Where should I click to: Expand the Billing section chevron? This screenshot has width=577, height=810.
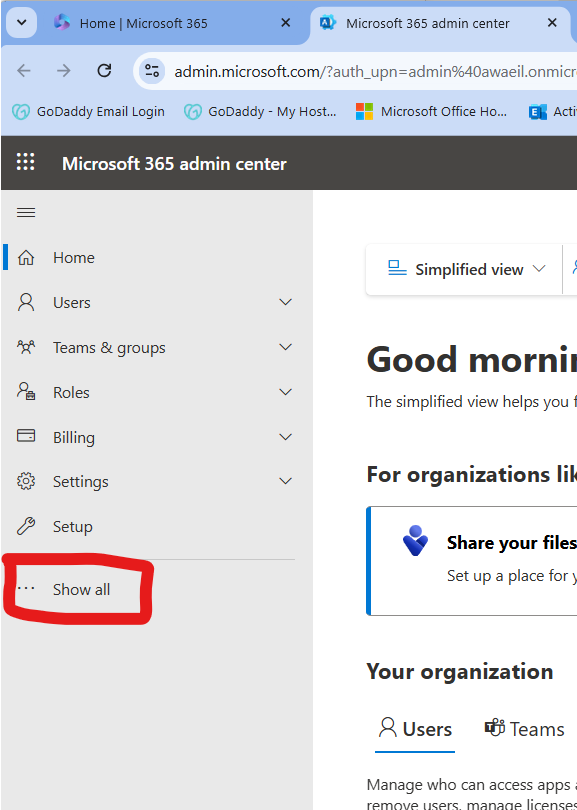285,437
